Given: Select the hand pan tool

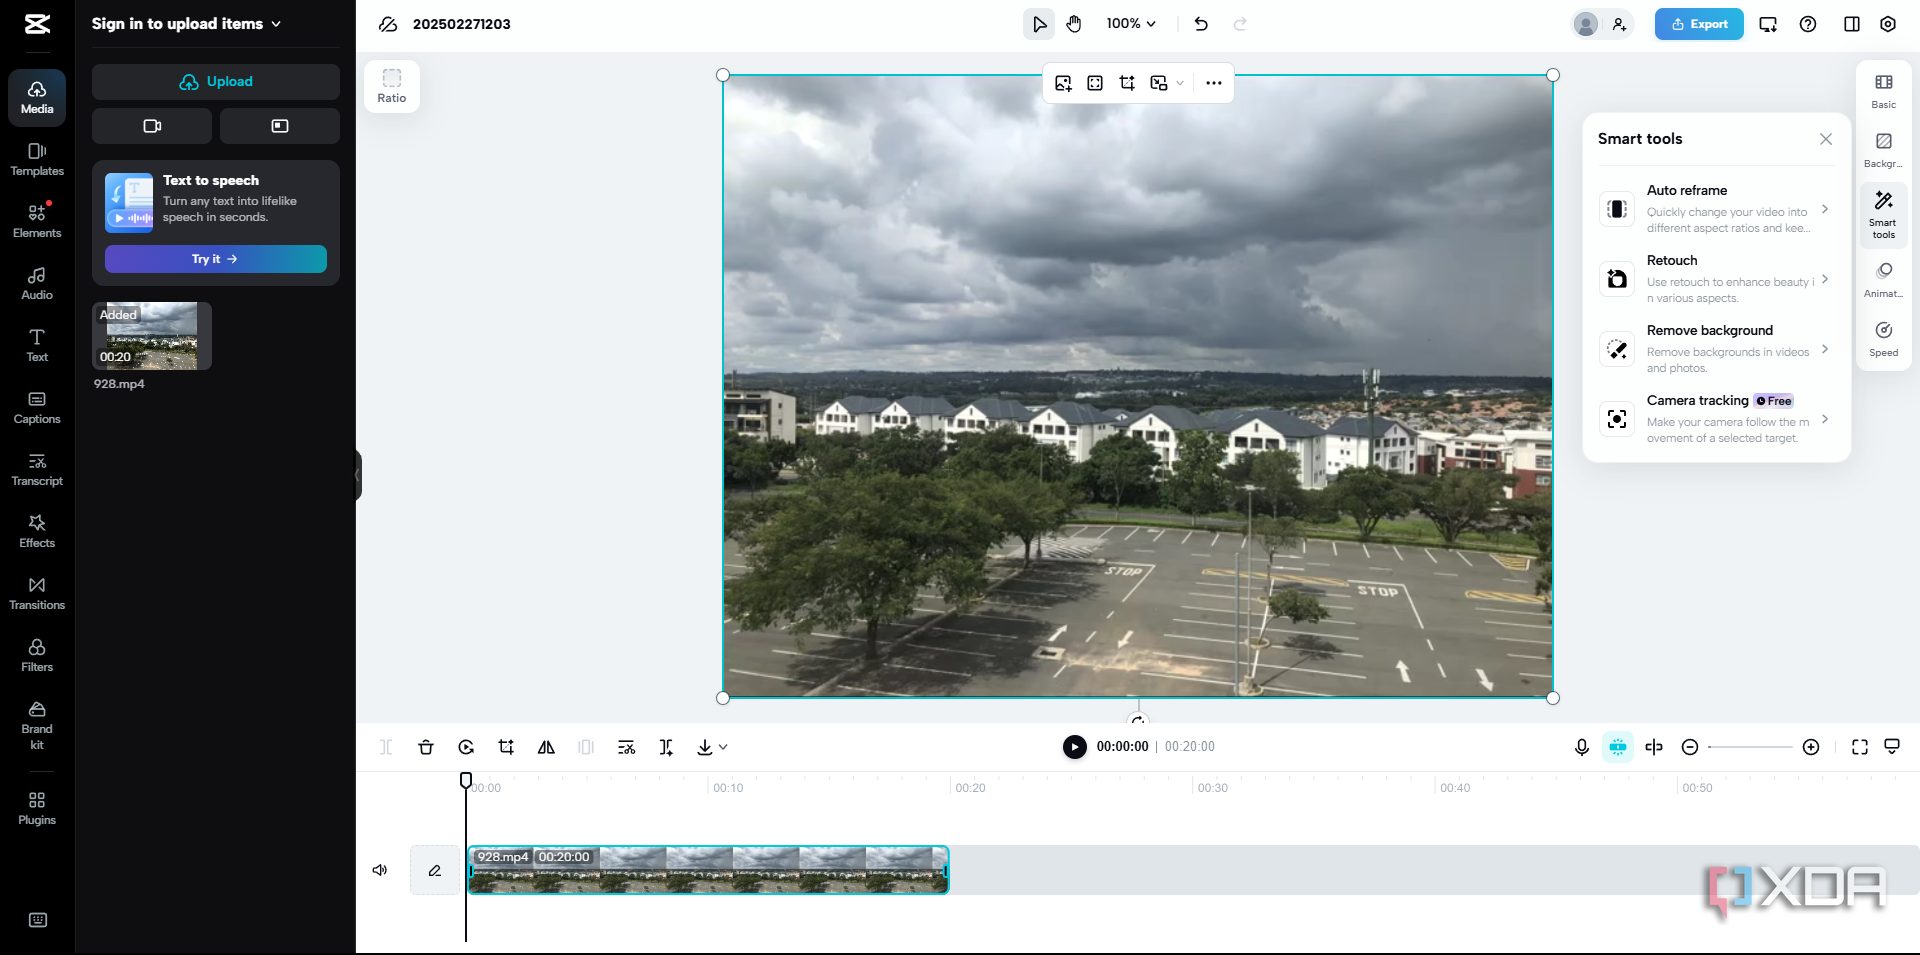Looking at the screenshot, I should click(1074, 24).
